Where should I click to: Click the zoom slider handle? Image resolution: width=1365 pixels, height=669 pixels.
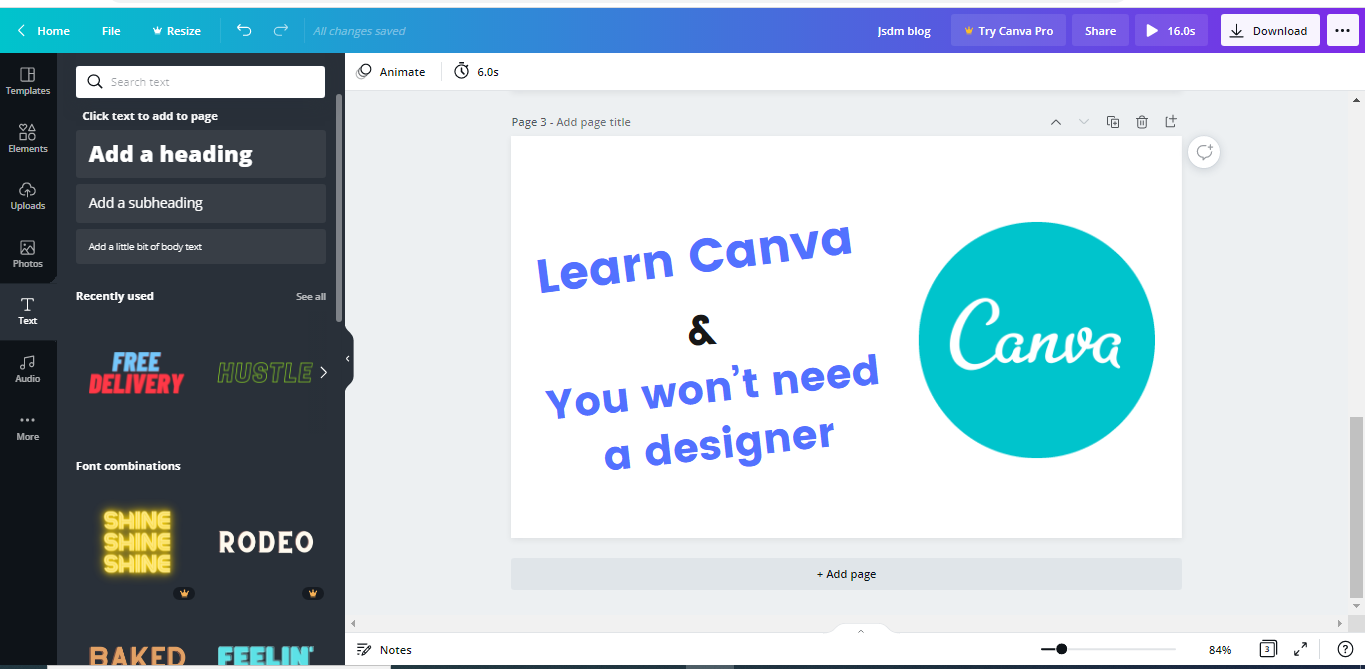coord(1061,649)
